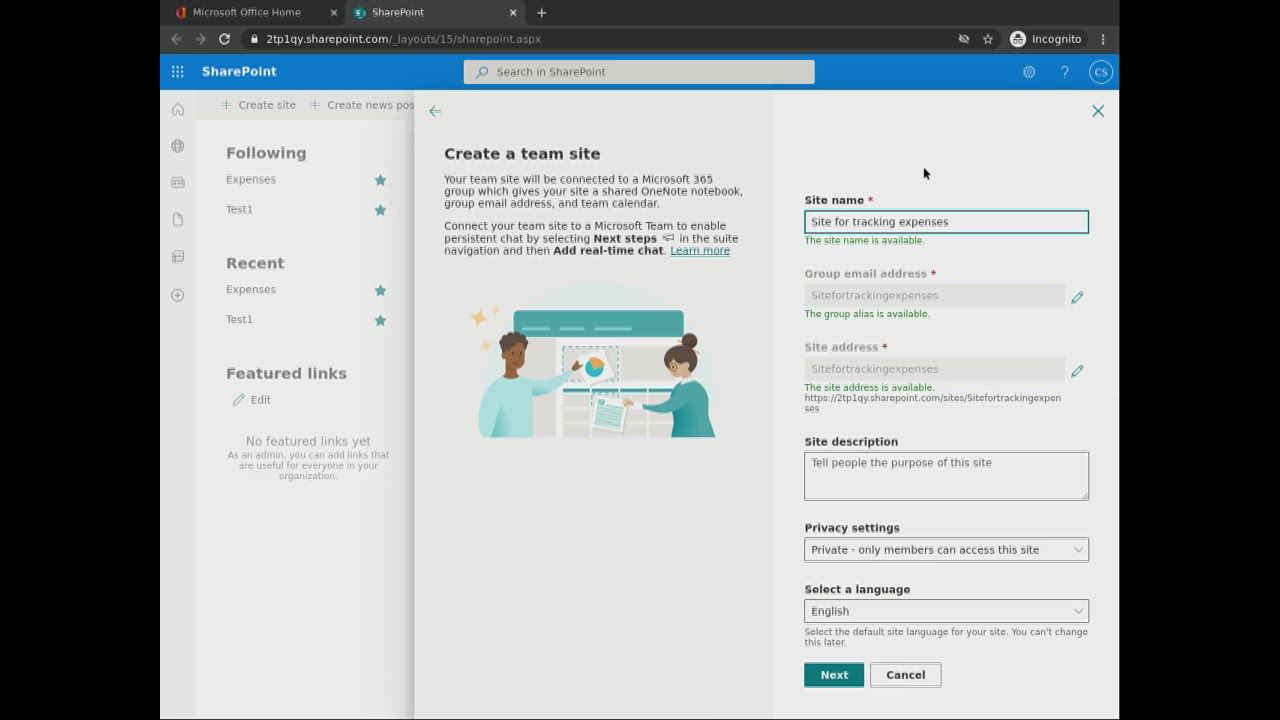1280x720 pixels.
Task: Open Test1 site under Following
Action: pos(239,210)
